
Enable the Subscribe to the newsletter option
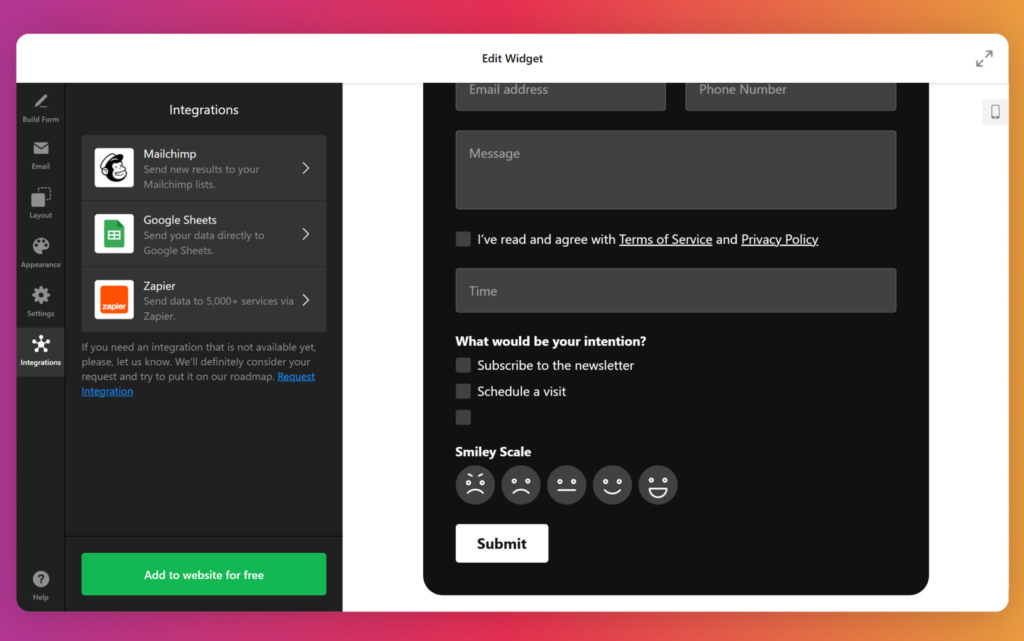coord(463,365)
